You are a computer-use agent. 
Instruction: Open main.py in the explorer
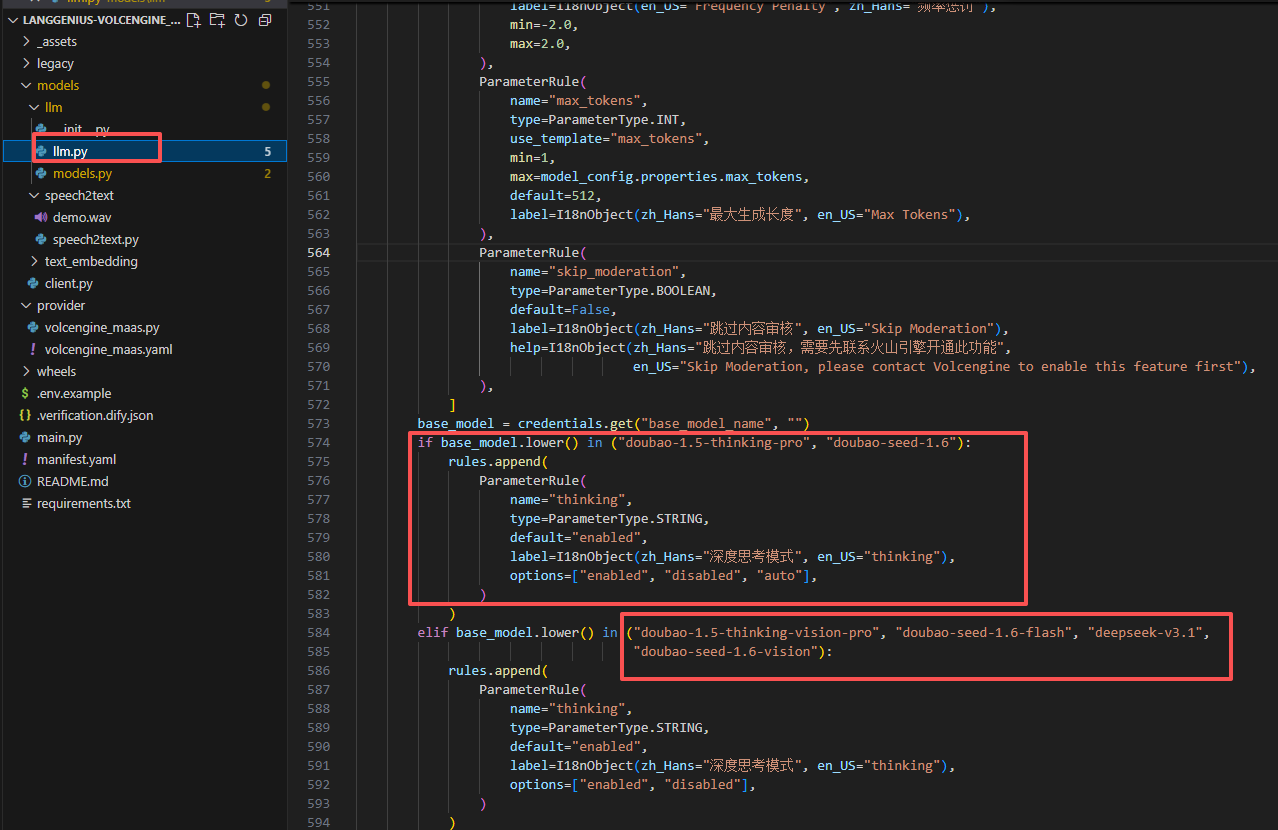pos(60,437)
